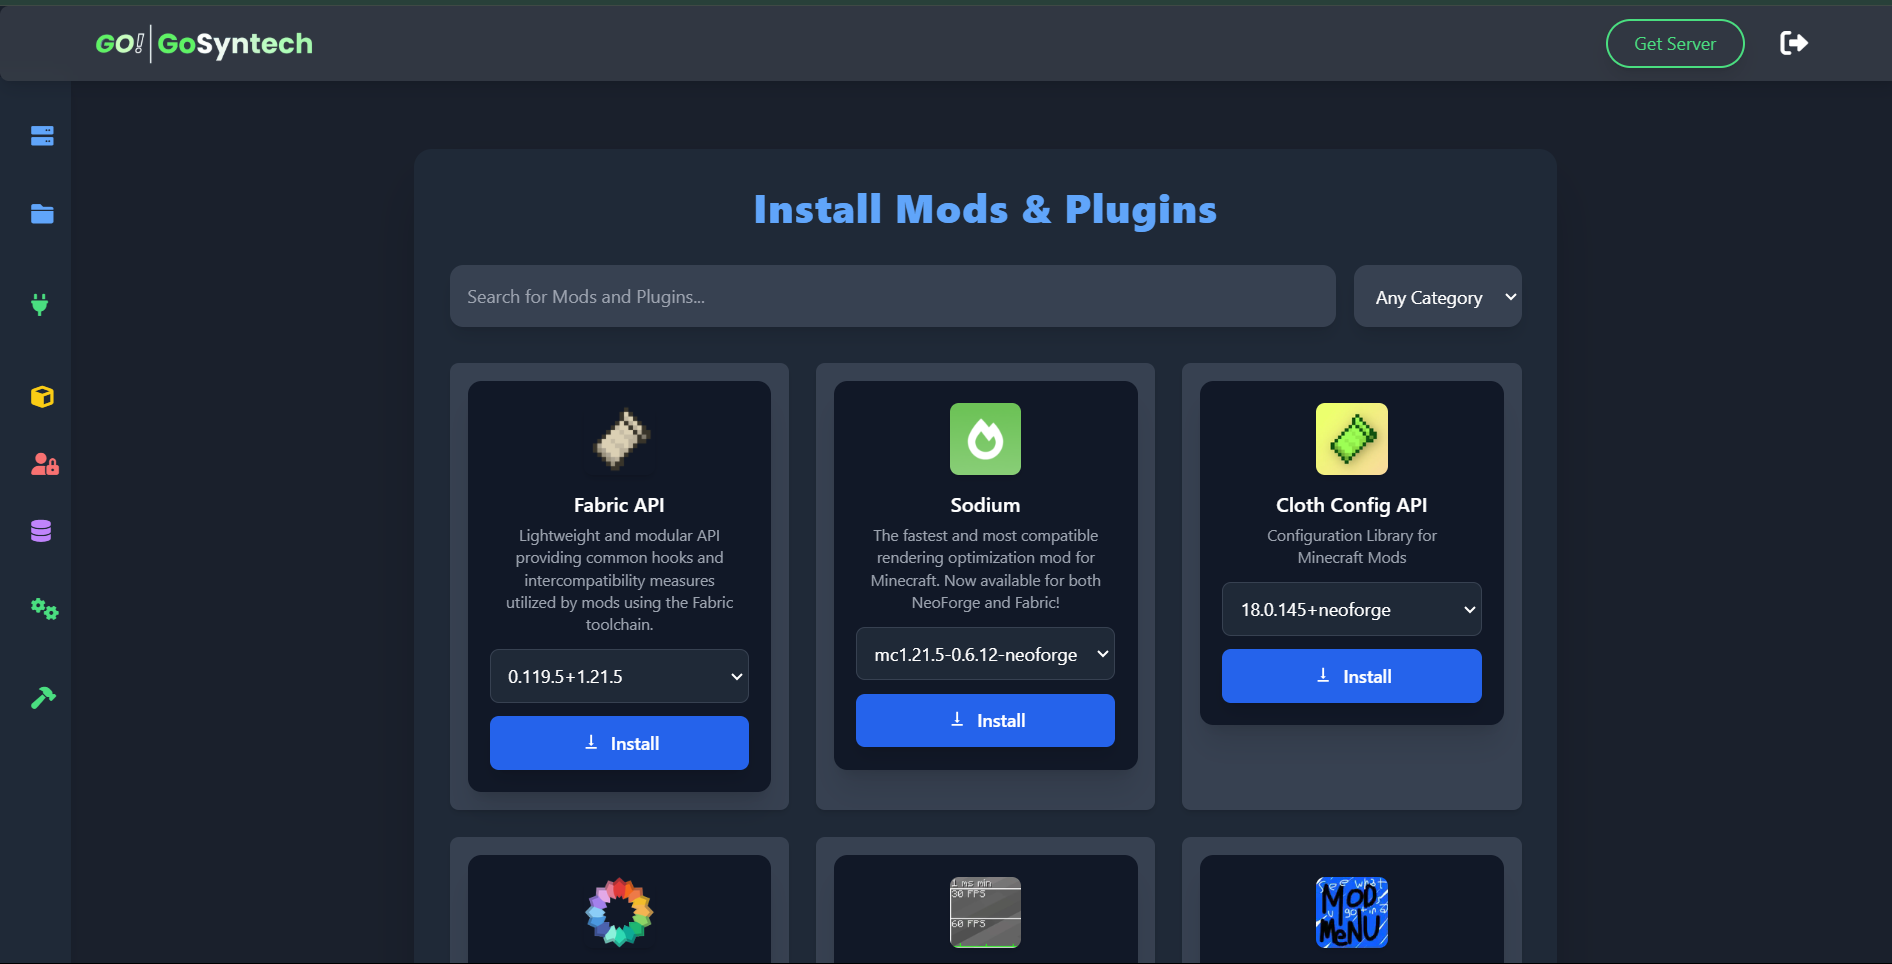Click the Sodium title text

(985, 505)
